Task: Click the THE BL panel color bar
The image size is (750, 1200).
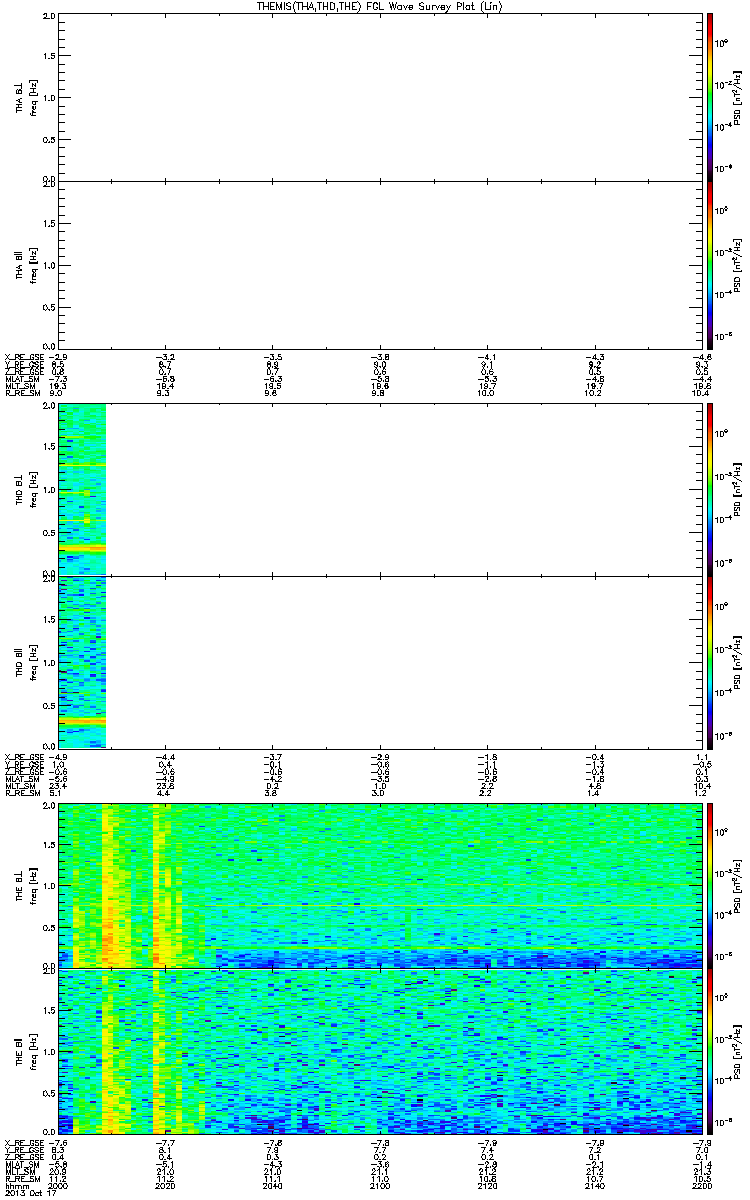Action: (709, 884)
